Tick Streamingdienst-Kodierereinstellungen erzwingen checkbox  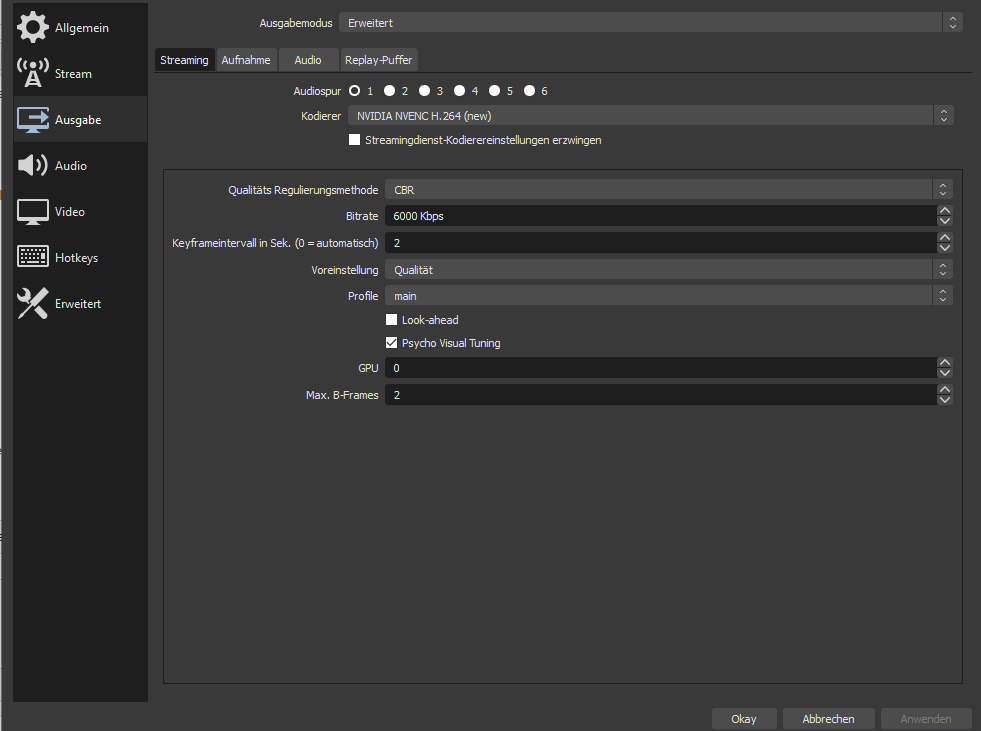tap(354, 140)
